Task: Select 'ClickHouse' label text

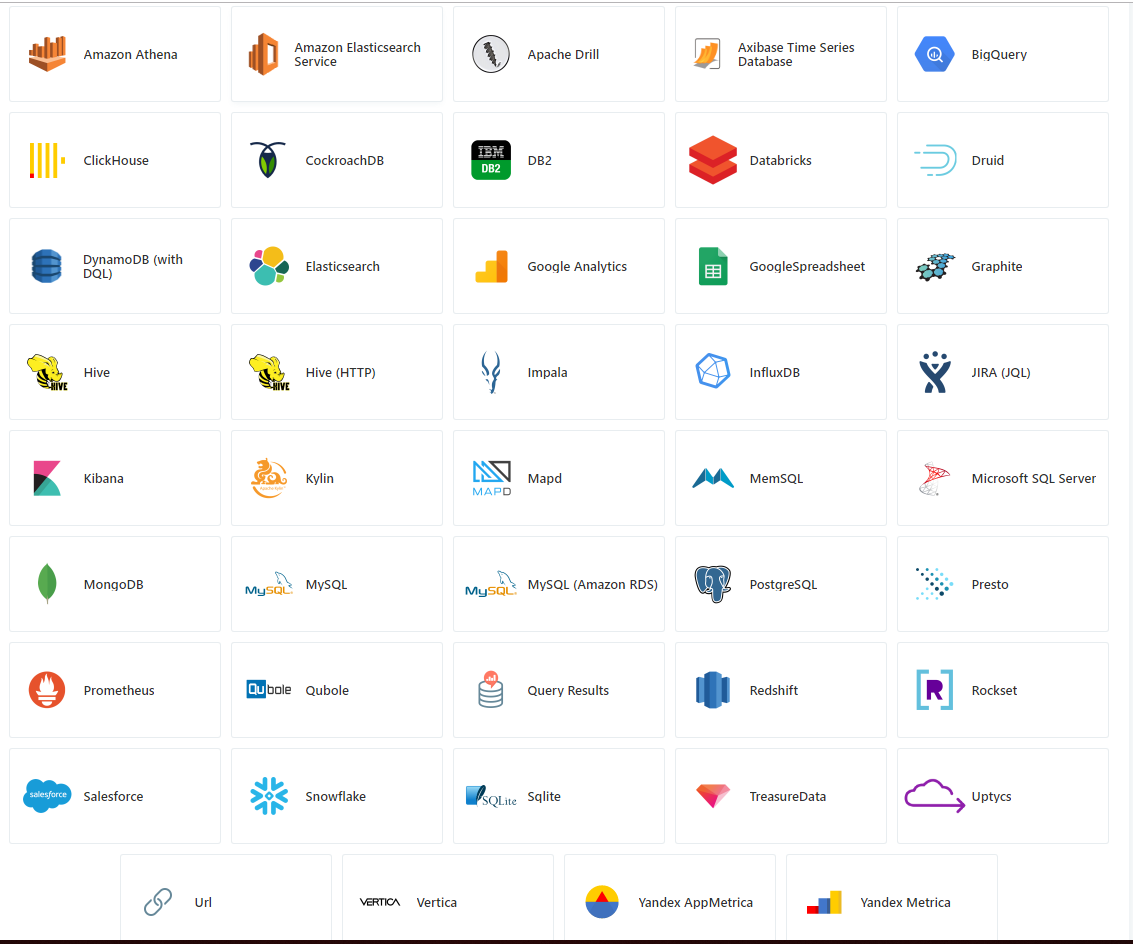Action: pos(116,160)
